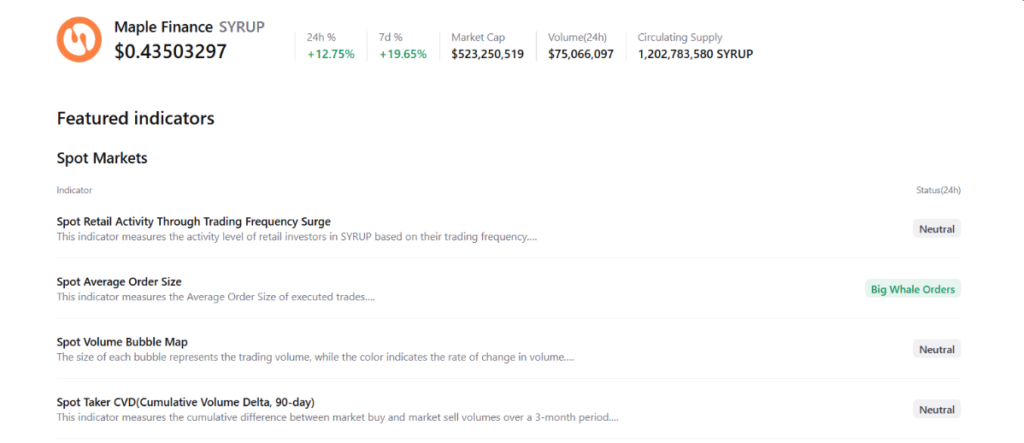1024x443 pixels.
Task: Click the SYRUP ticker symbol beside the name
Action: click(241, 27)
